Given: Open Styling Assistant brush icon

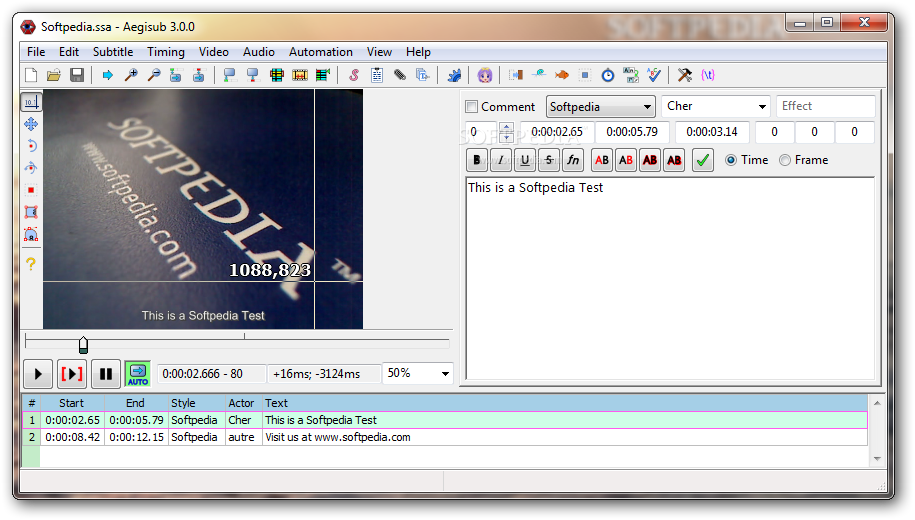Looking at the screenshot, I should click(x=539, y=75).
